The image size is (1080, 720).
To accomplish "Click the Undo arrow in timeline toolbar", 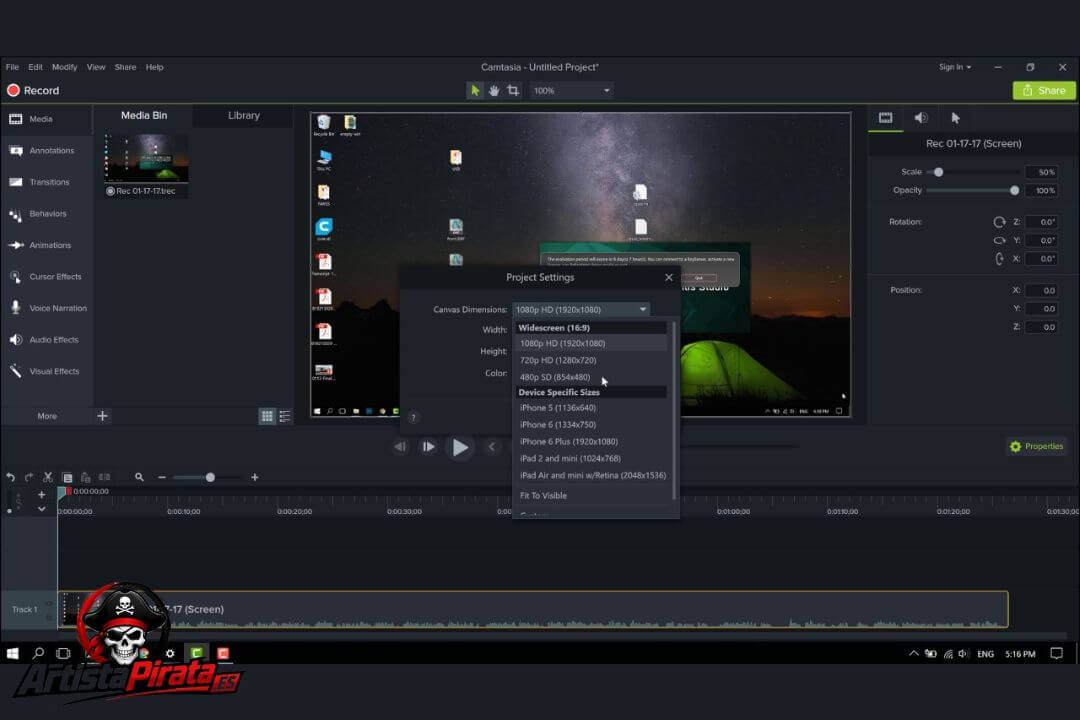I will 10,477.
